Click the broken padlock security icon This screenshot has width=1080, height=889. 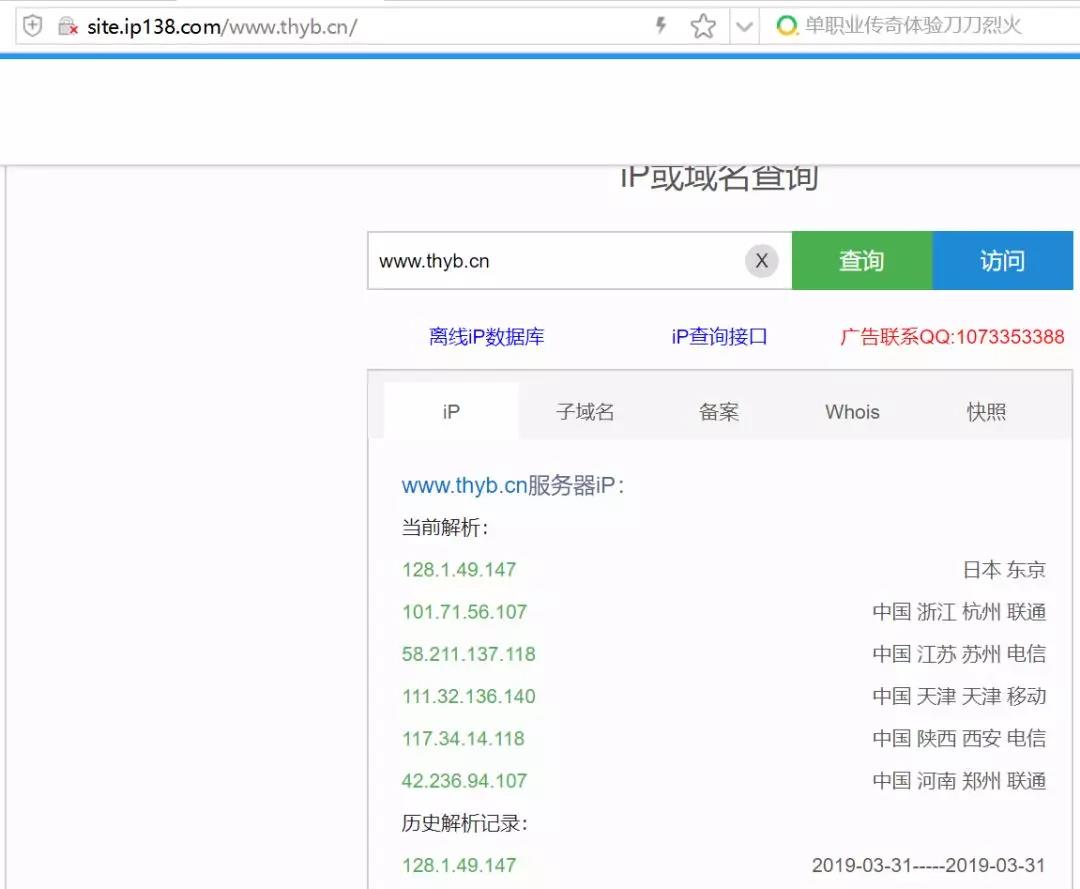(x=66, y=26)
